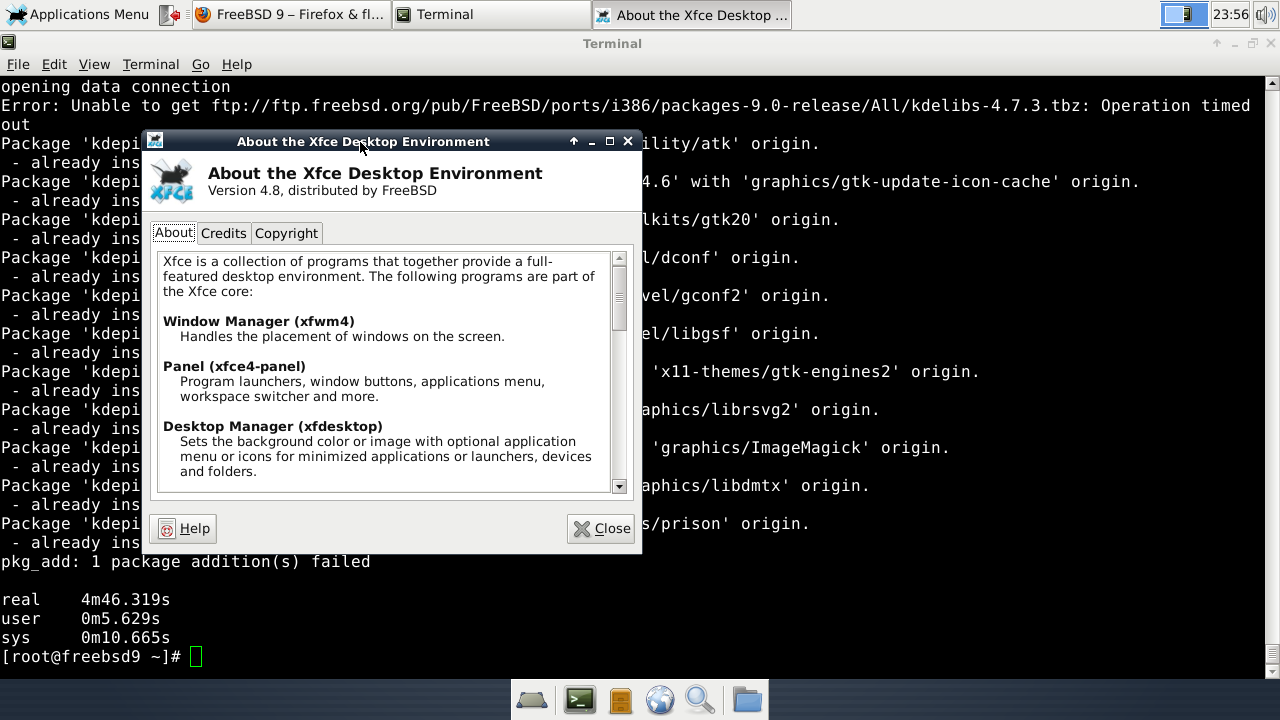Select the About the Xfce Desktop taskbar button
The width and height of the screenshot is (1280, 720).
pyautogui.click(x=691, y=15)
